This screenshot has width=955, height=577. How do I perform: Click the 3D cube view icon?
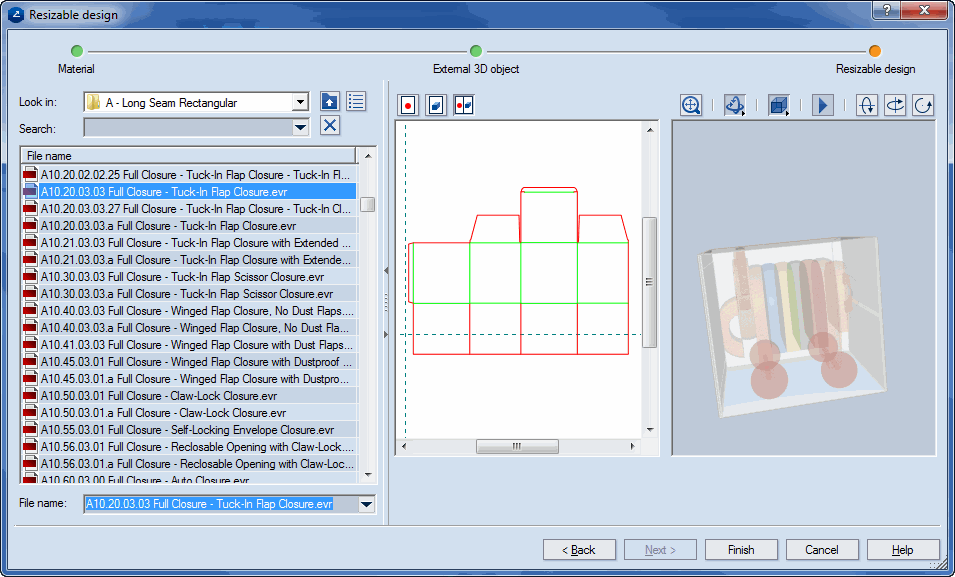(778, 105)
